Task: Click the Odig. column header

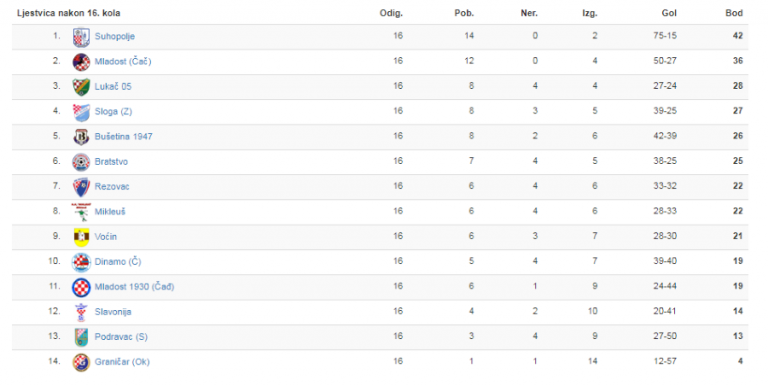Action: 391,13
